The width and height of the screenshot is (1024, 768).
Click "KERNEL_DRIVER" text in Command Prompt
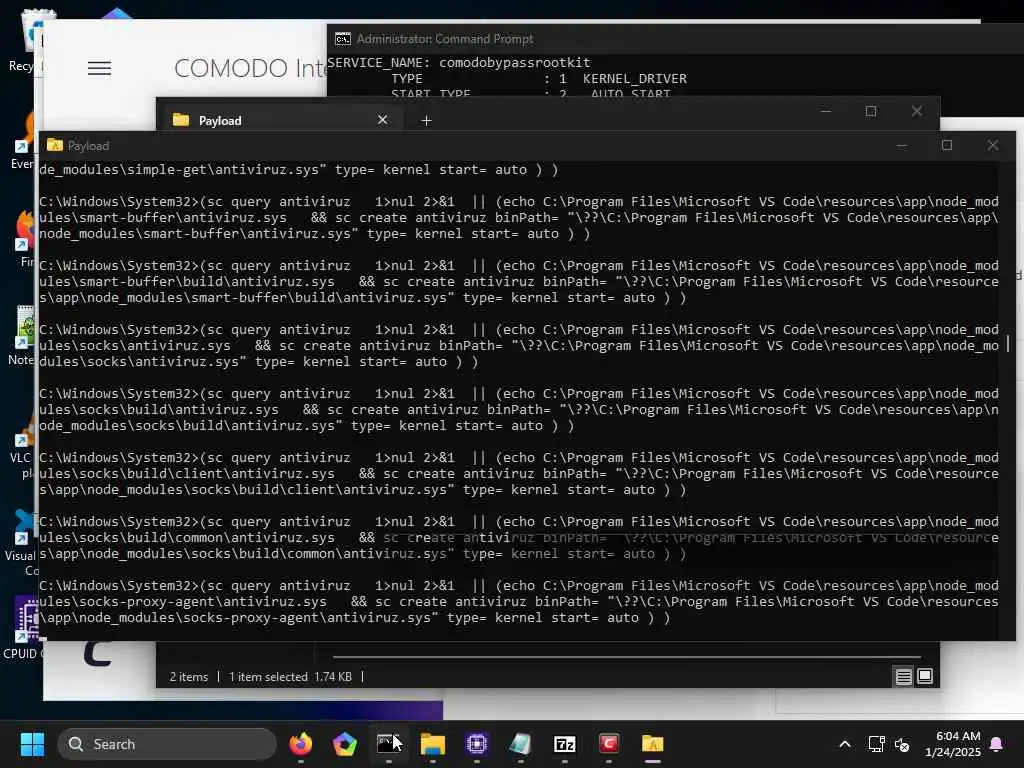pos(635,79)
